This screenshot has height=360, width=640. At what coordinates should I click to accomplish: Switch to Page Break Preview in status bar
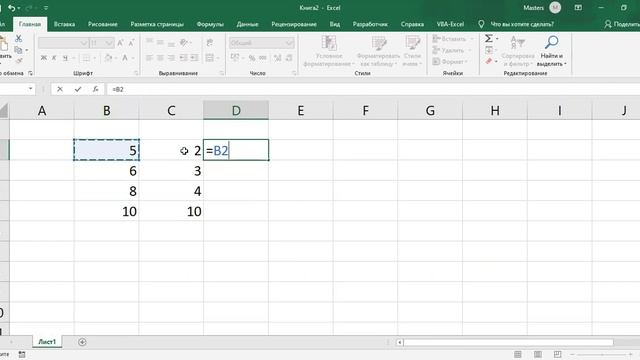[557, 354]
